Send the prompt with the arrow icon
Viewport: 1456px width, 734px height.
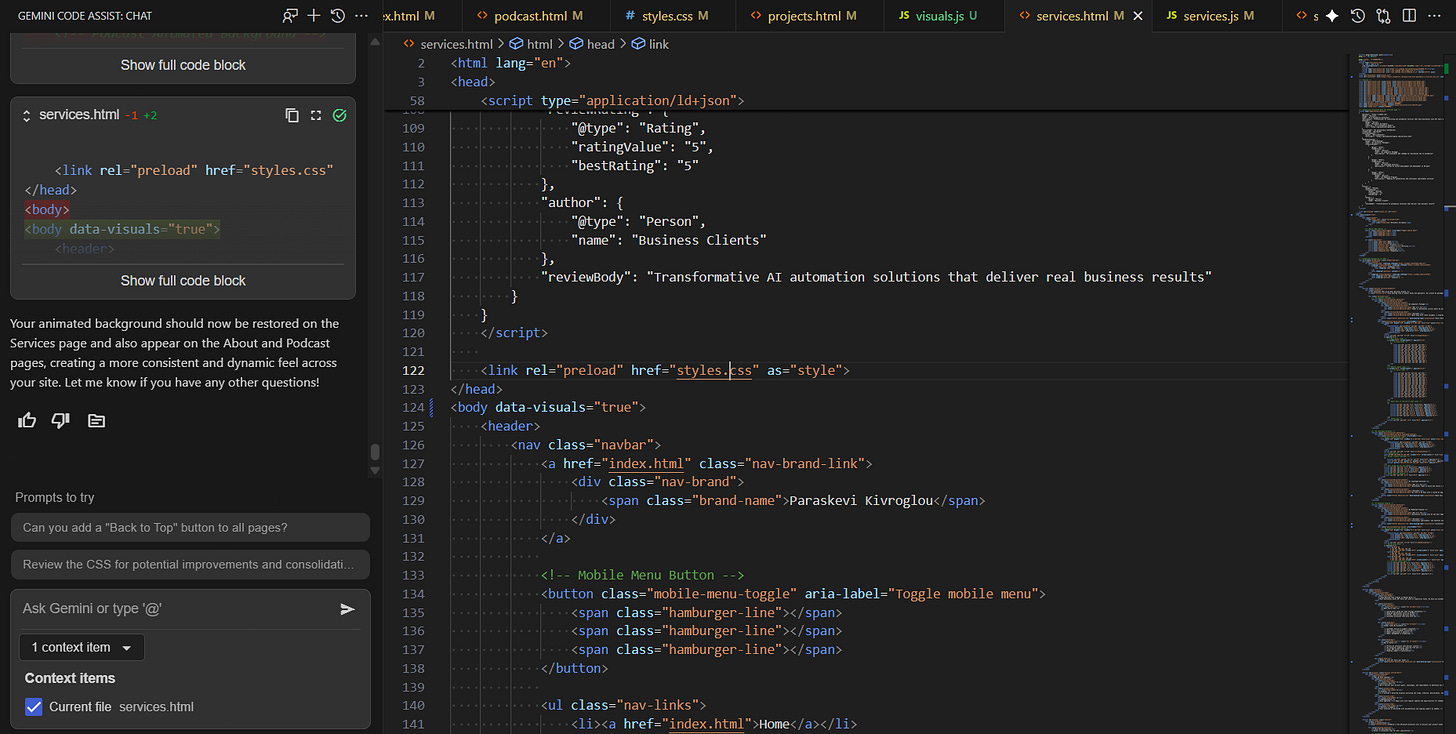[348, 609]
